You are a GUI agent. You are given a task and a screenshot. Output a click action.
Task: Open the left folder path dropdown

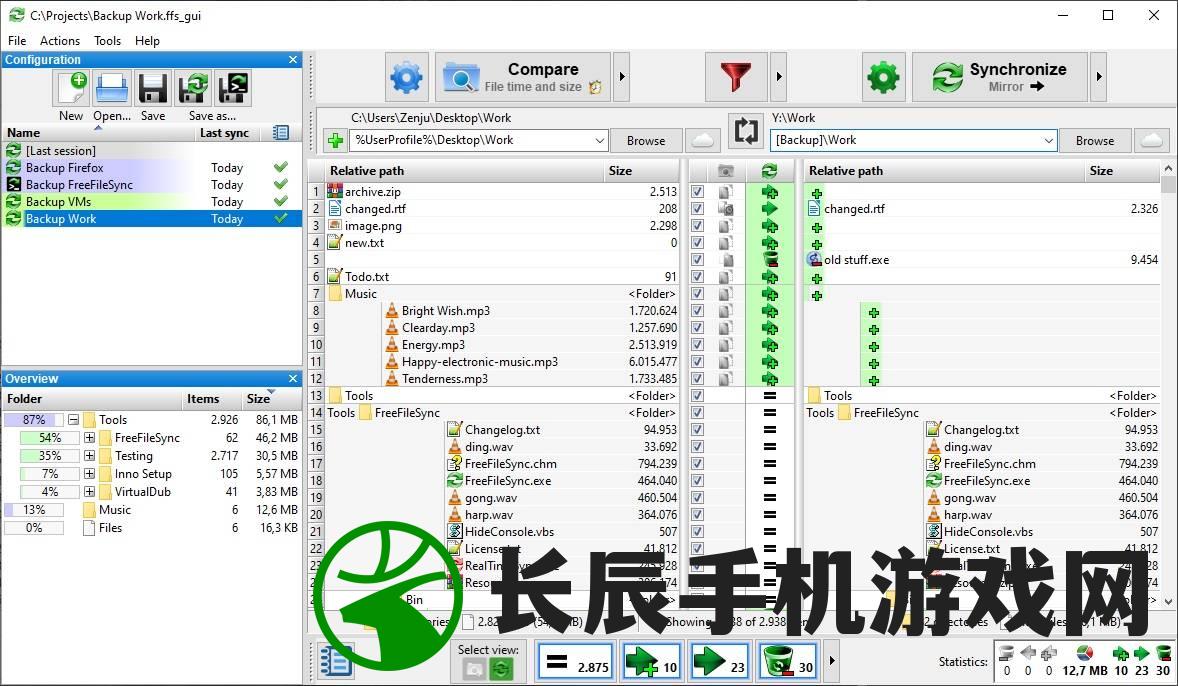tap(600, 141)
